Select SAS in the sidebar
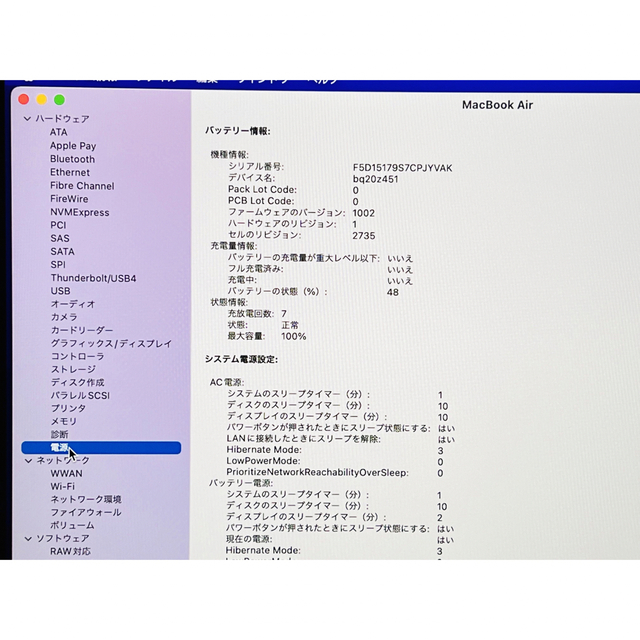This screenshot has height=640, width=640. (60, 238)
